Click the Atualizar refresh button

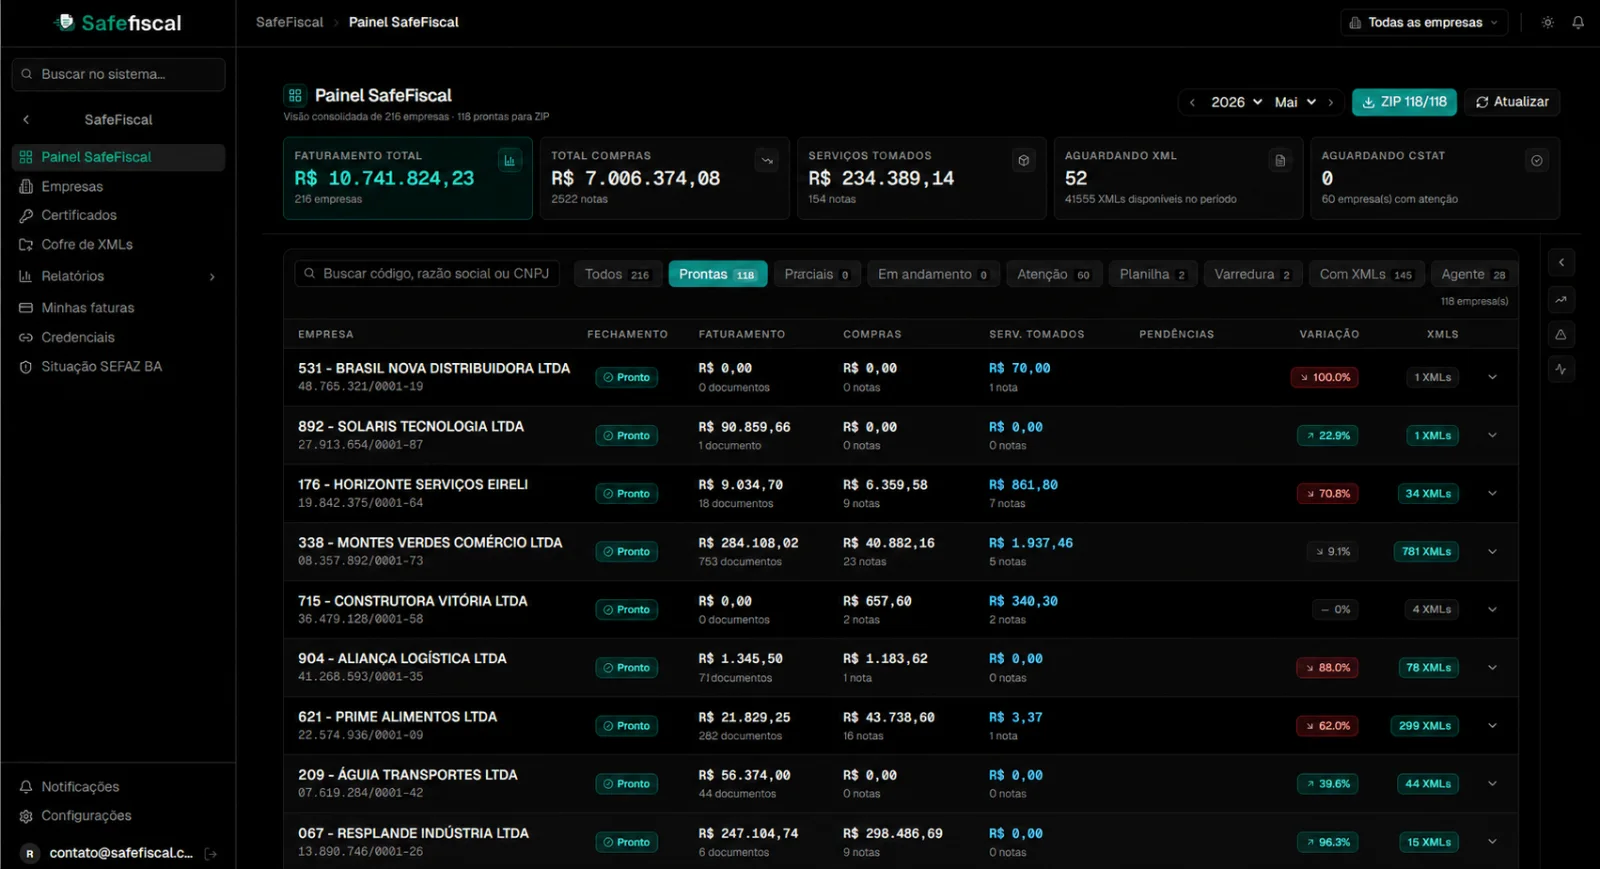1512,102
